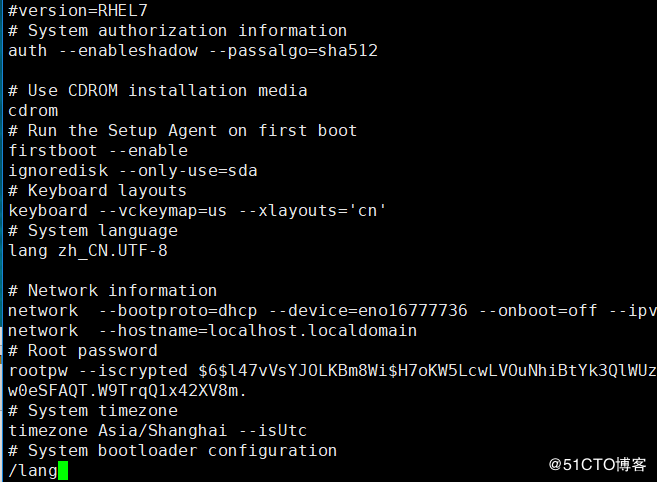Click the '--xlayouts='cn'' option

tap(312, 210)
